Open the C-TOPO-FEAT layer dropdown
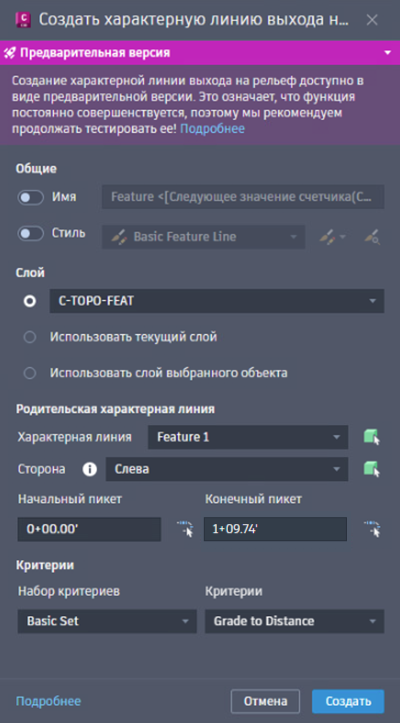Screen dimensions: 400x723 pyautogui.click(x=217, y=301)
